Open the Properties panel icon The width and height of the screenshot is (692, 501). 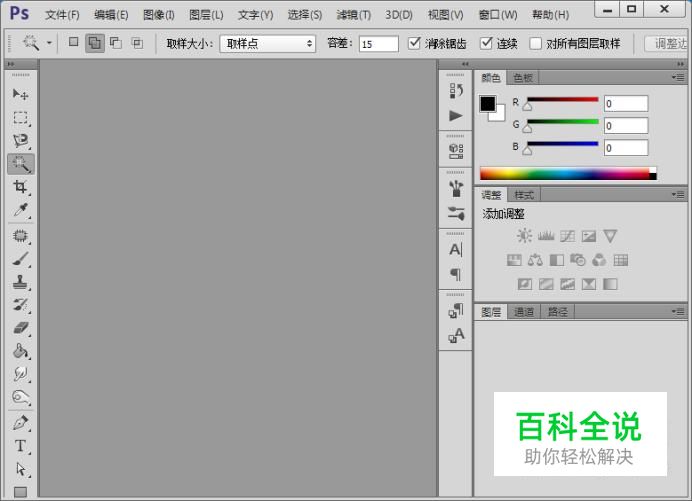coord(456,151)
